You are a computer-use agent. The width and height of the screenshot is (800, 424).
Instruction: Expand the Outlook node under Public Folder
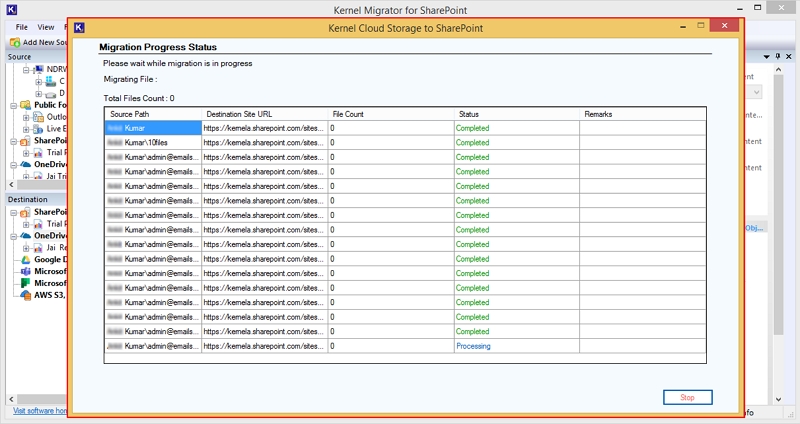pos(26,117)
